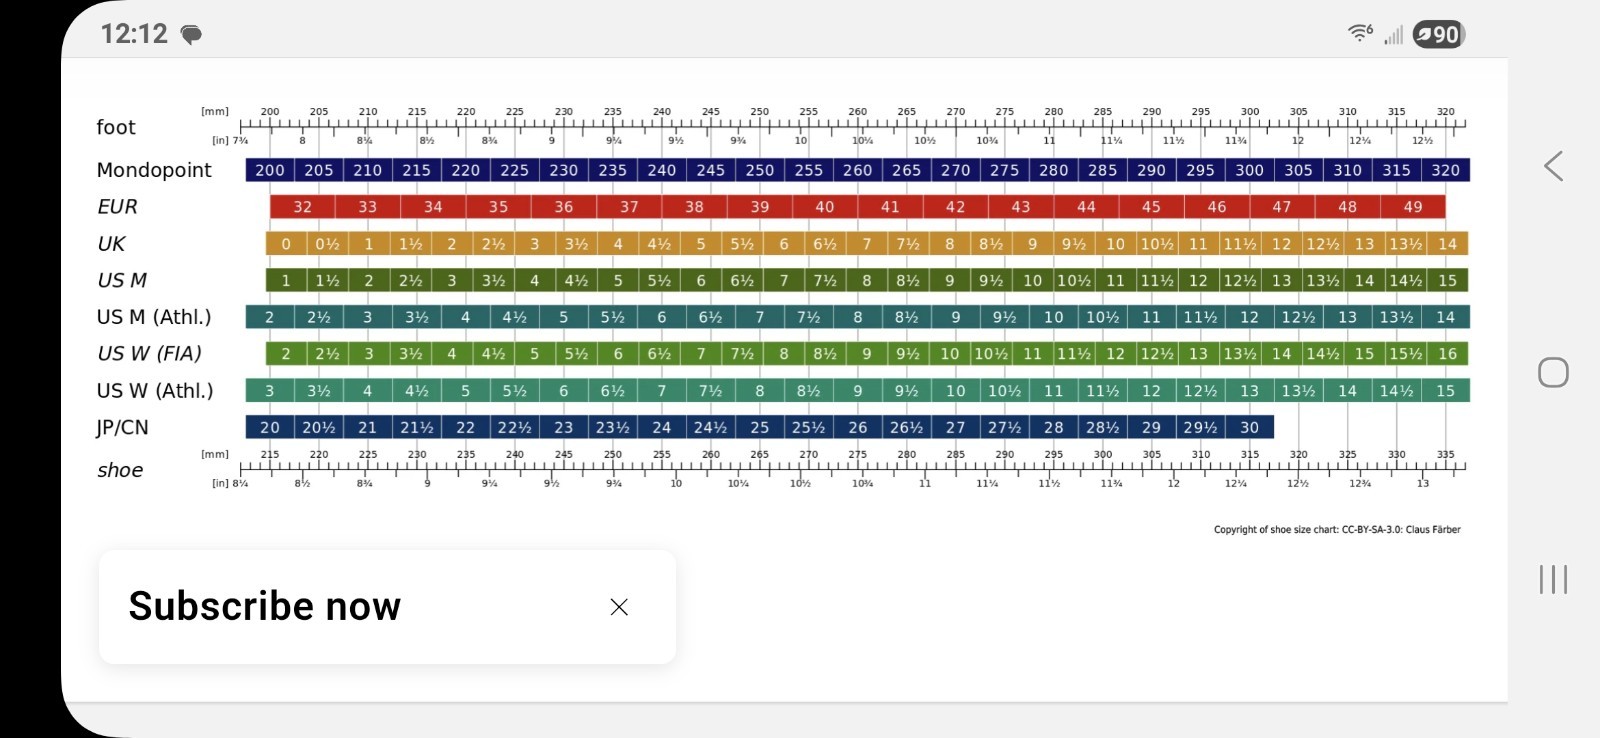Open the recent apps button
Viewport: 1600px width, 738px height.
(1553, 579)
